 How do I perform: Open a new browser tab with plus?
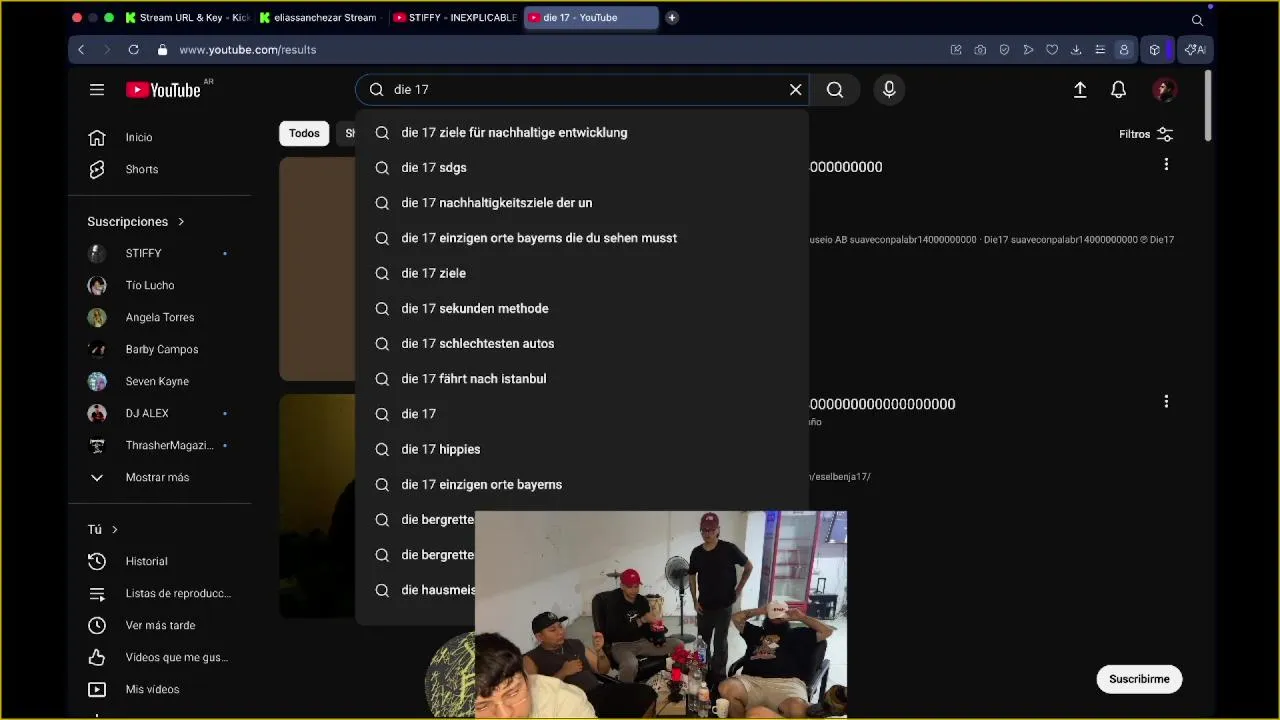point(672,17)
